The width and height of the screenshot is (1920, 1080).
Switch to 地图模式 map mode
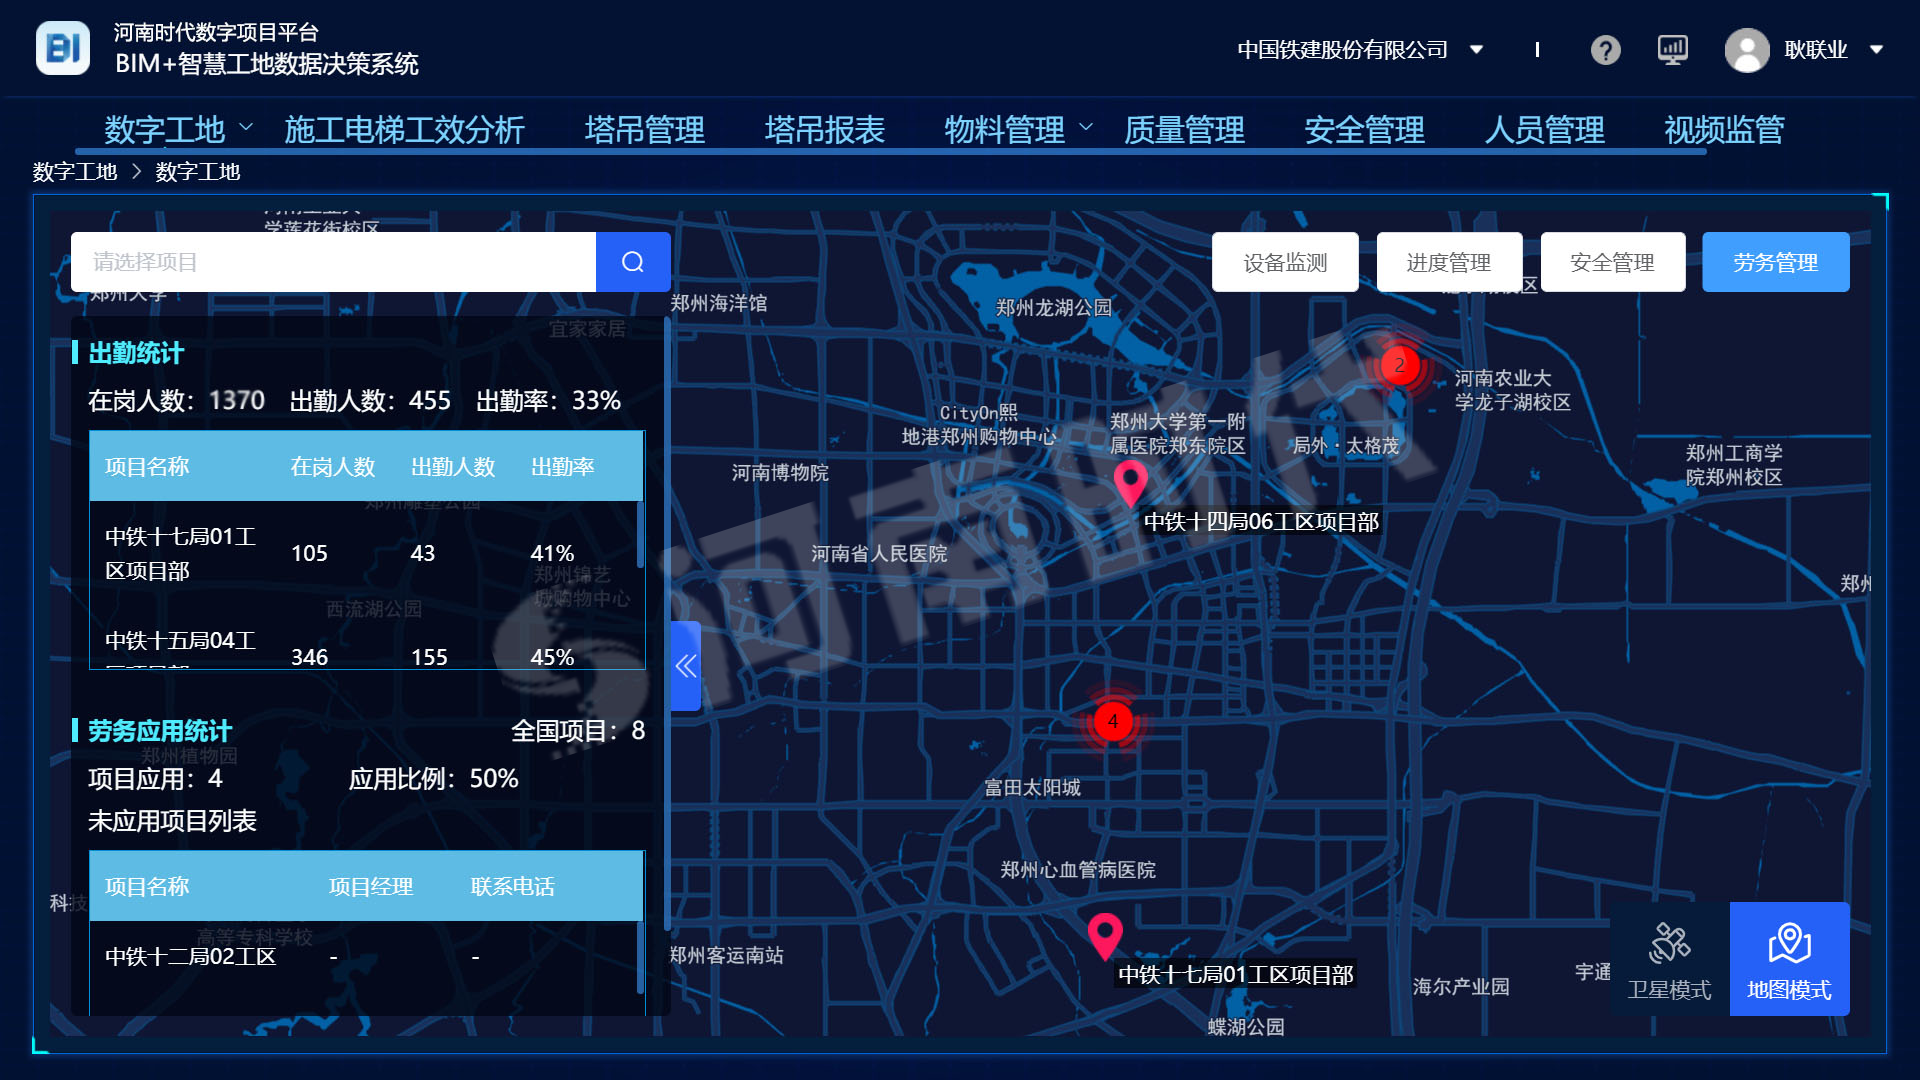click(x=1789, y=960)
